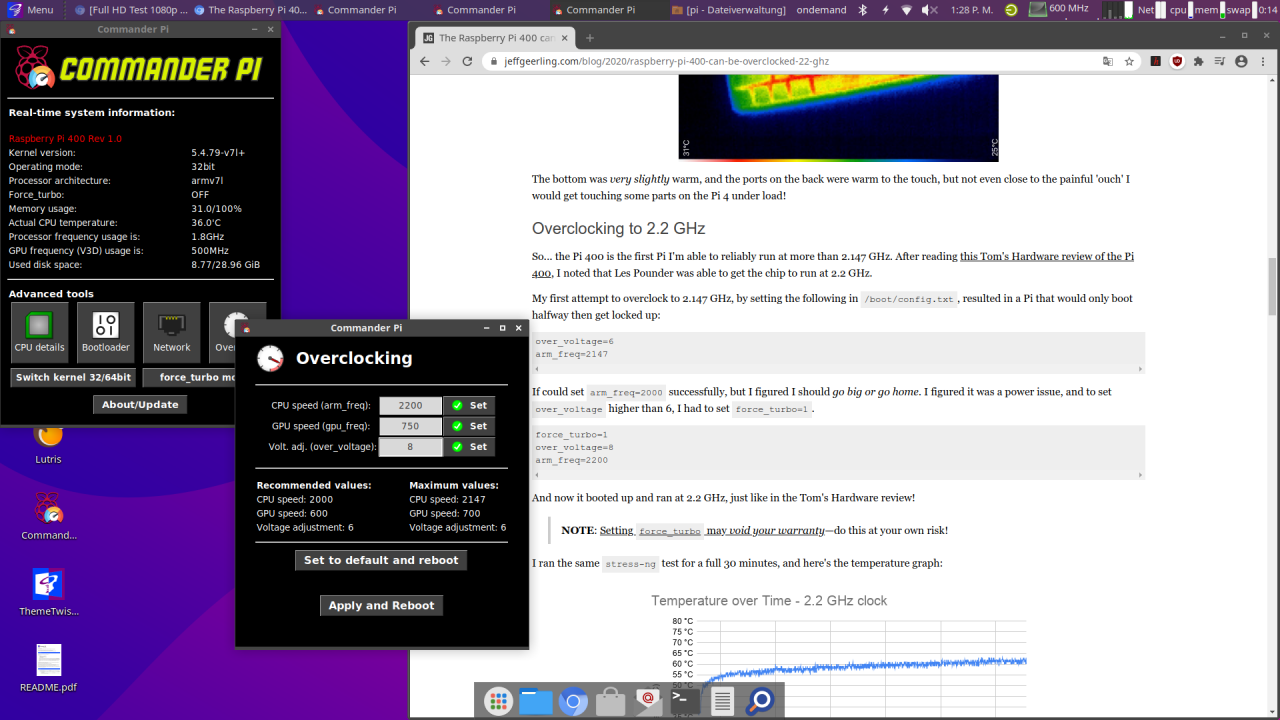
Task: Click the green update notifier tray icon
Action: pos(1012,10)
